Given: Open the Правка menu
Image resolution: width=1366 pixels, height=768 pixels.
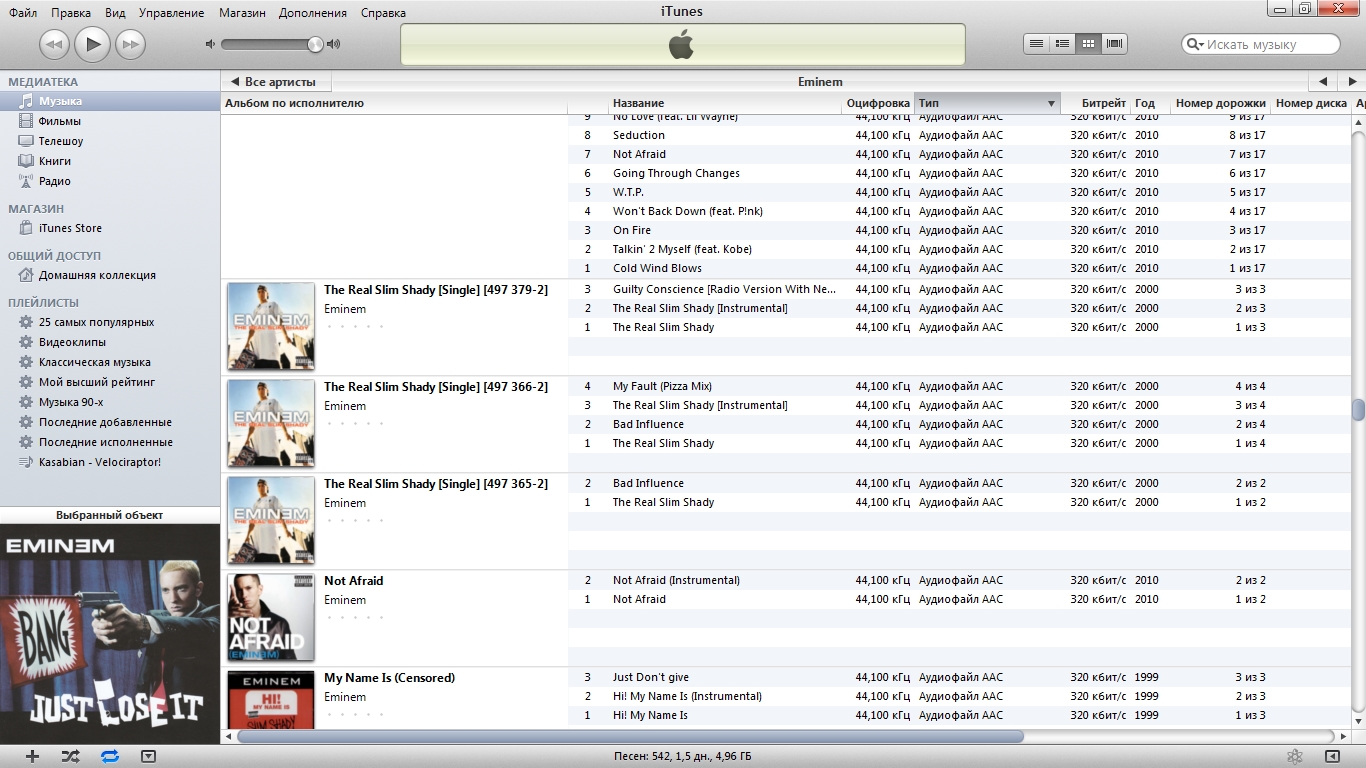Looking at the screenshot, I should [71, 13].
